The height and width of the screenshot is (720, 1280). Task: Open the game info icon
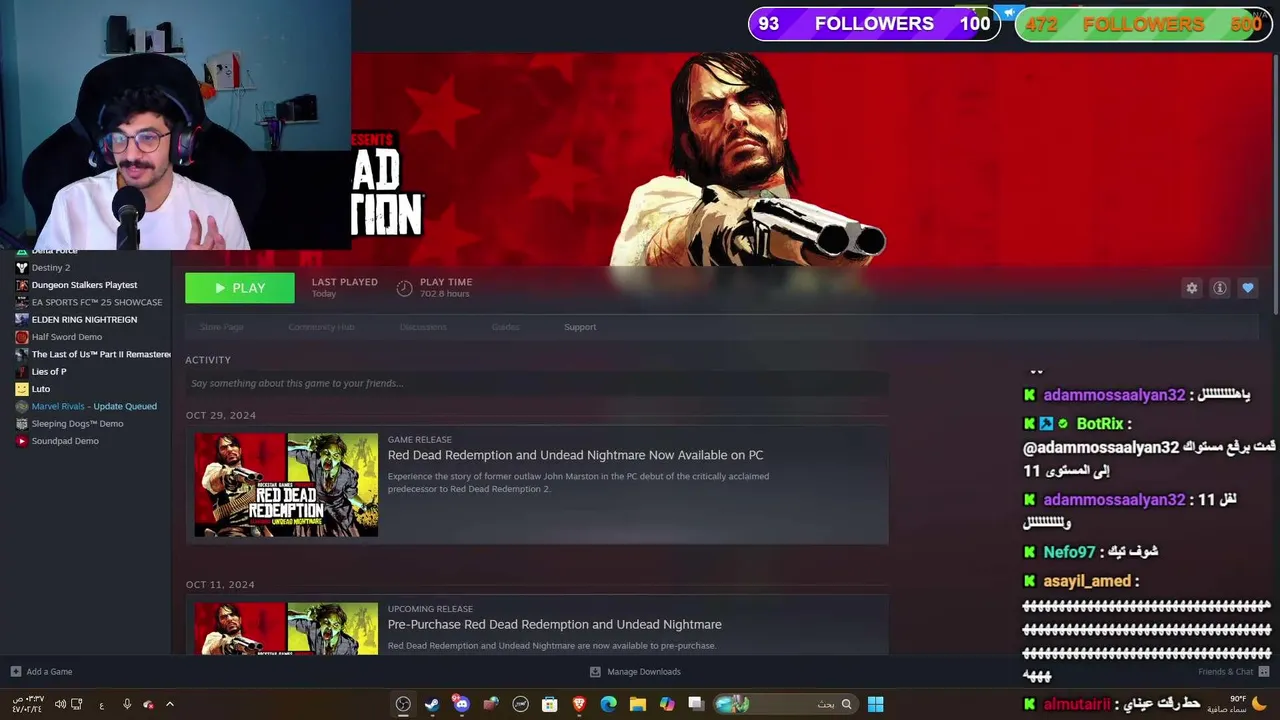click(1219, 288)
